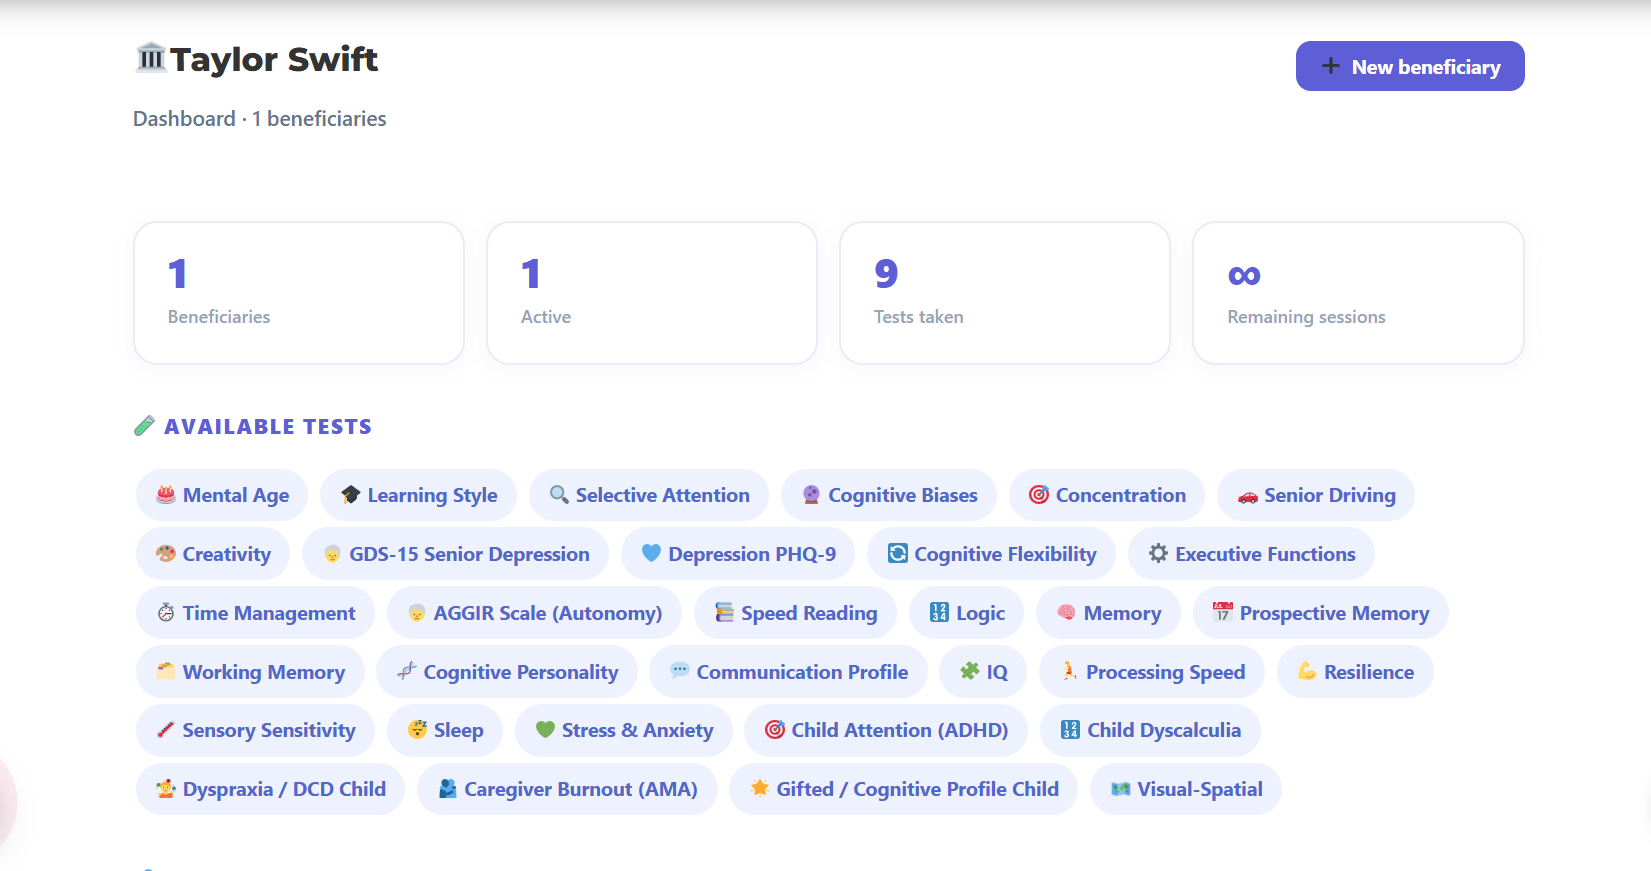This screenshot has height=871, width=1651.
Task: Open the Mental Age test chip
Action: click(x=222, y=495)
